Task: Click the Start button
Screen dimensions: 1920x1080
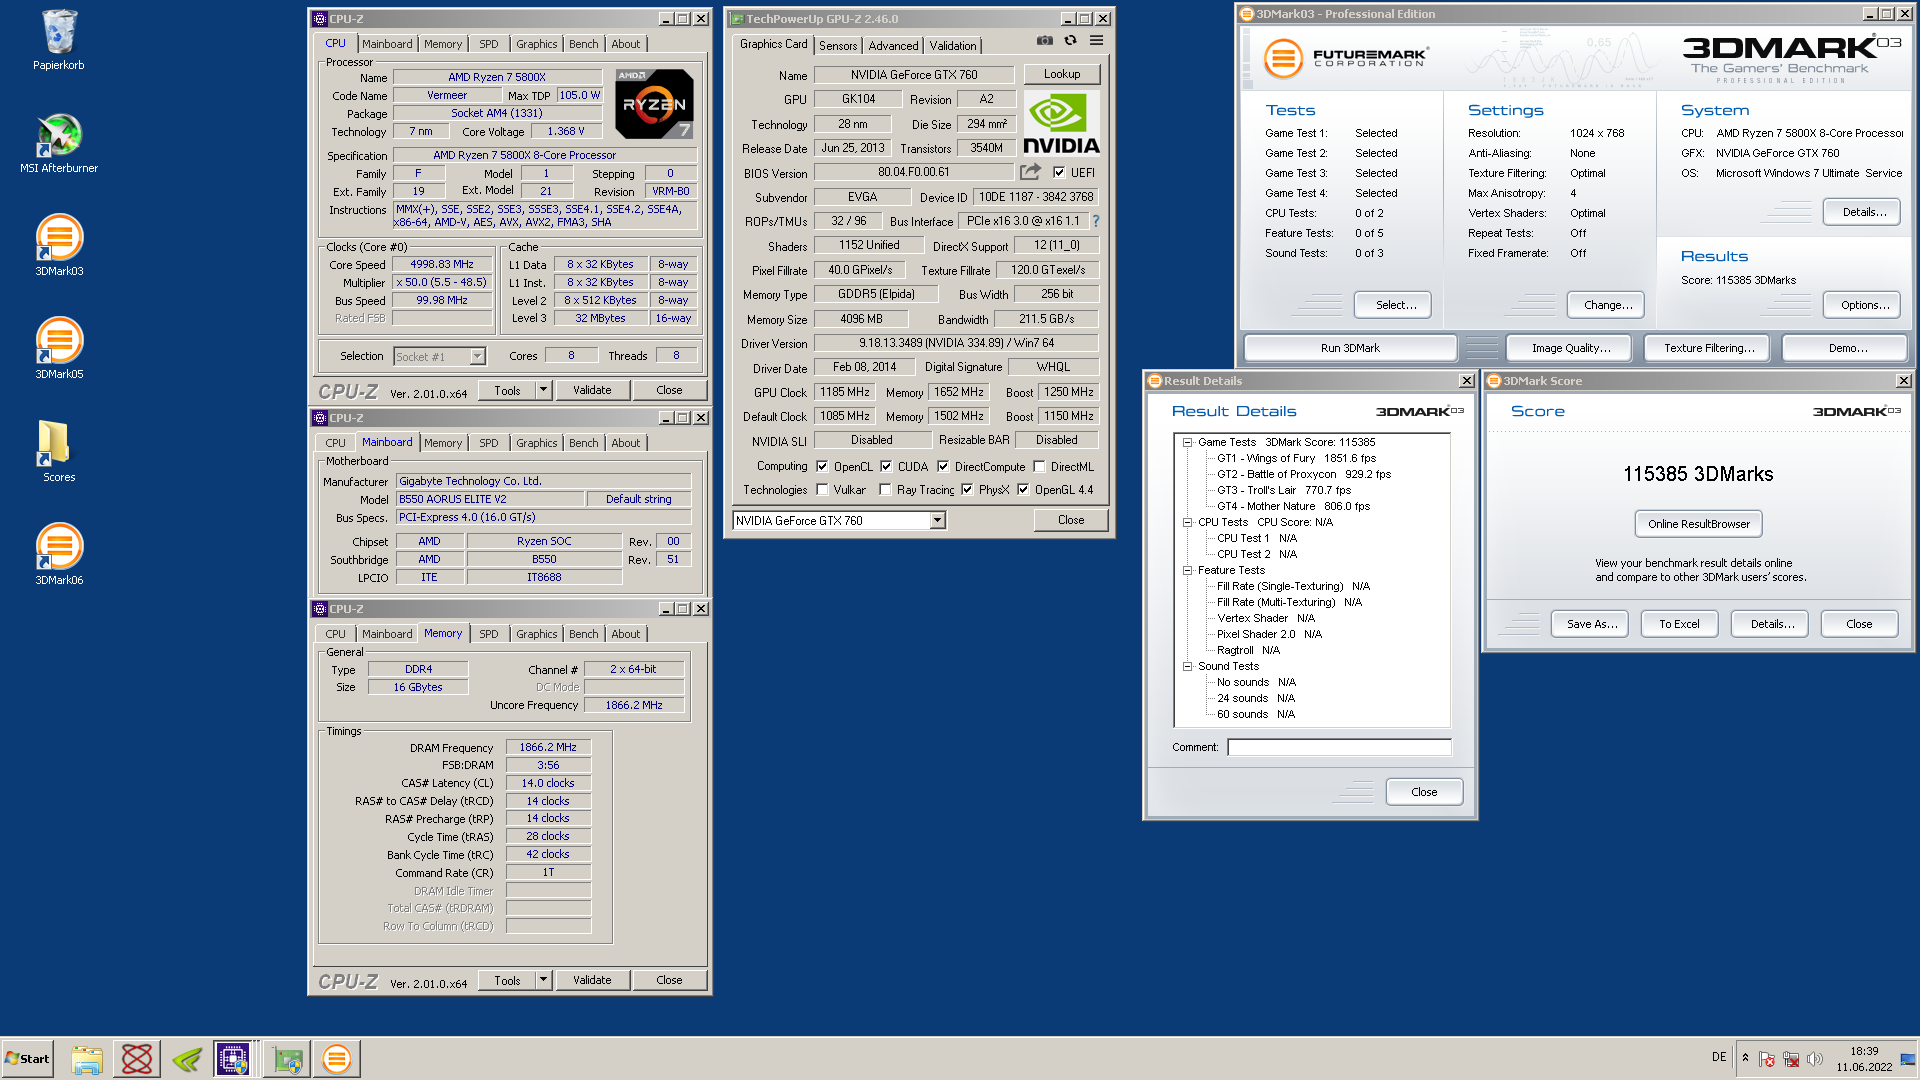Action: coord(28,1059)
